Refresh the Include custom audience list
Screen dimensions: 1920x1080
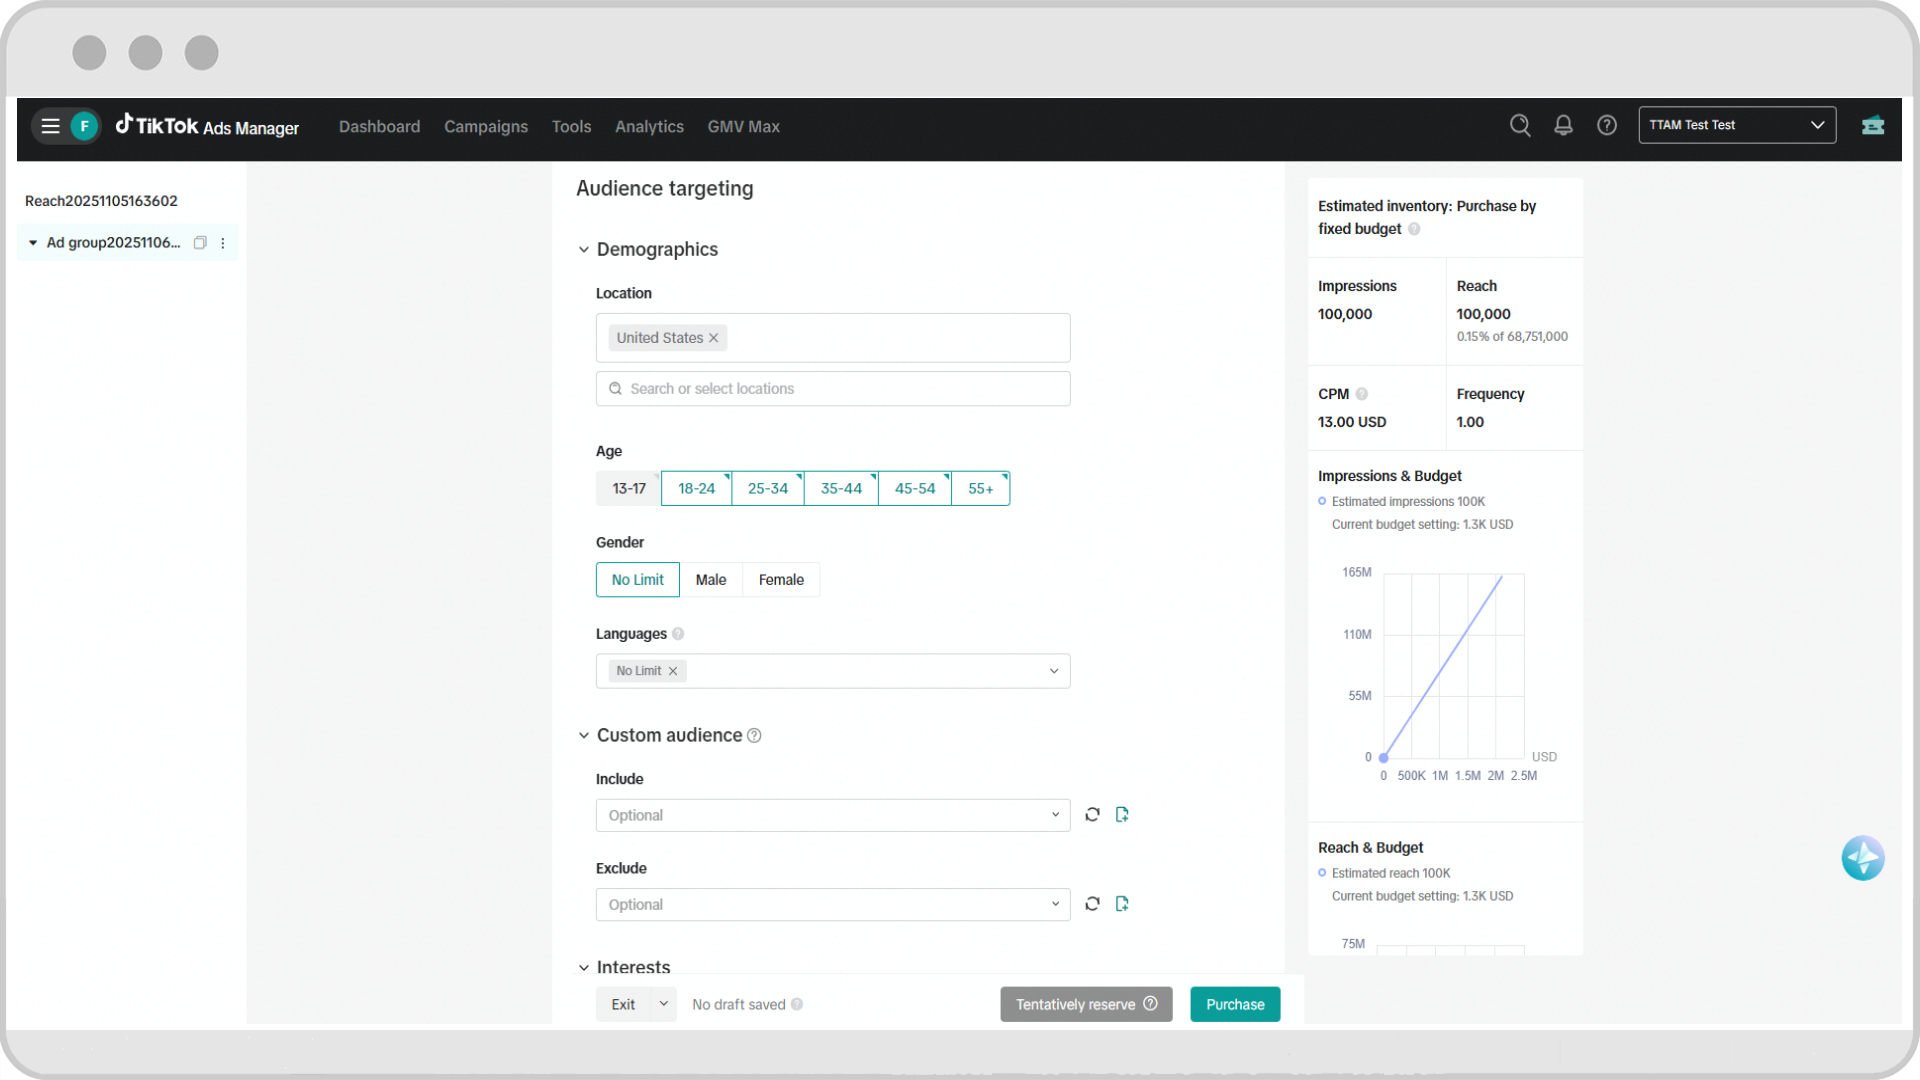pyautogui.click(x=1092, y=815)
